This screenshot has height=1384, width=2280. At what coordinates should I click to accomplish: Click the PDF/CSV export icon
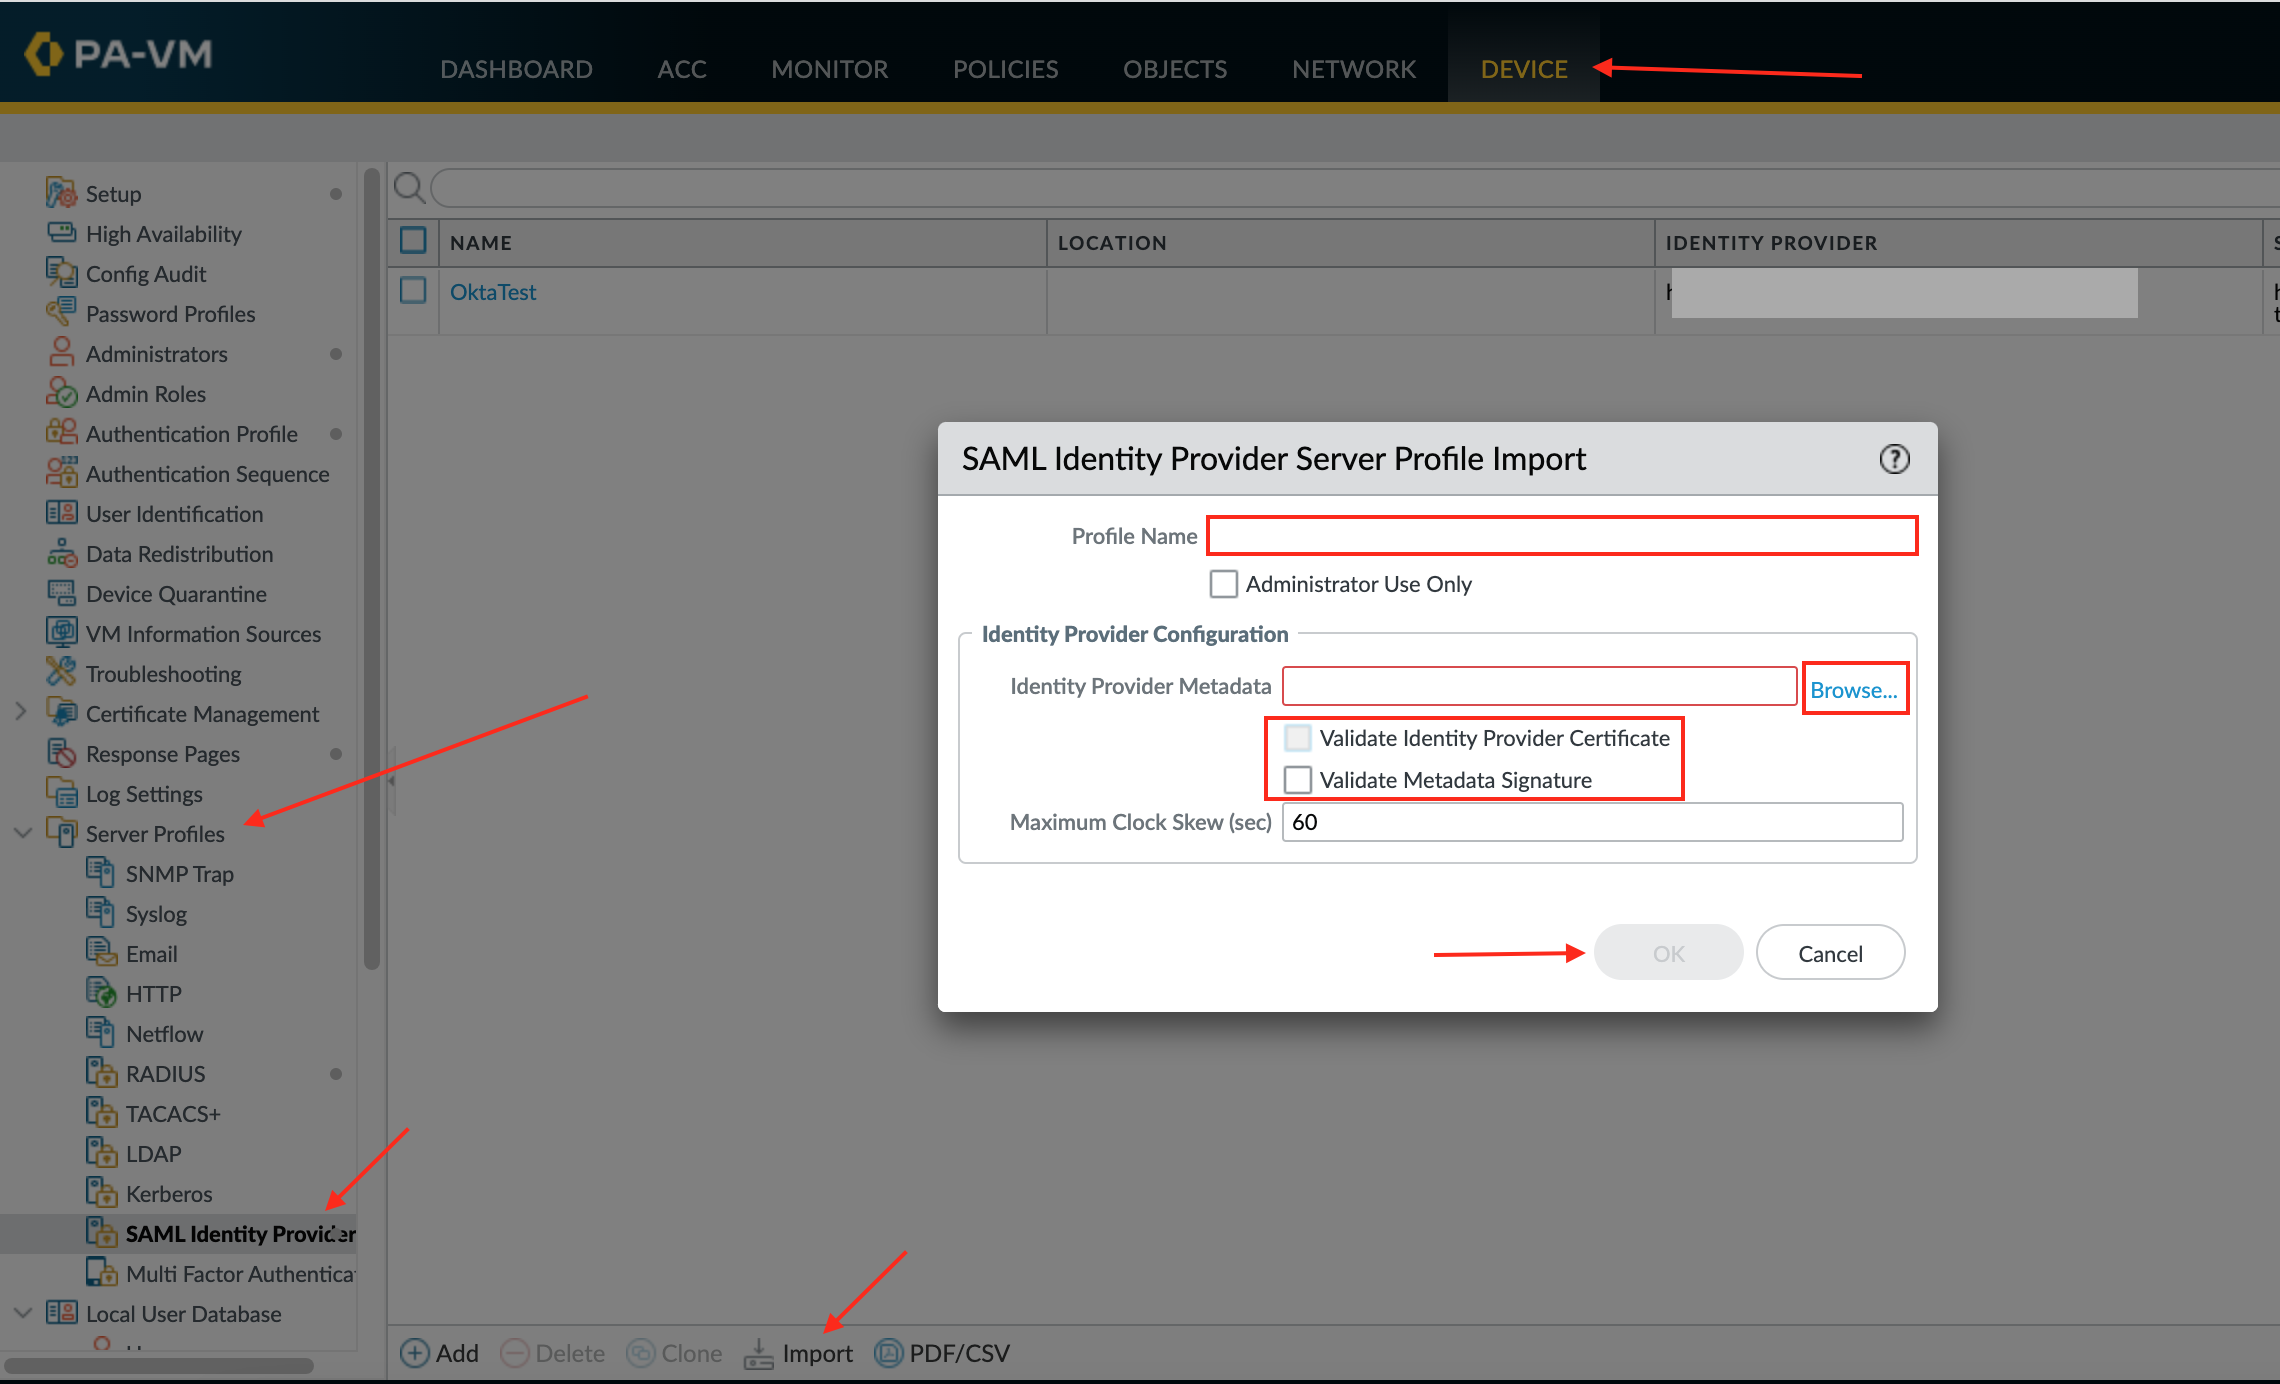(x=888, y=1353)
